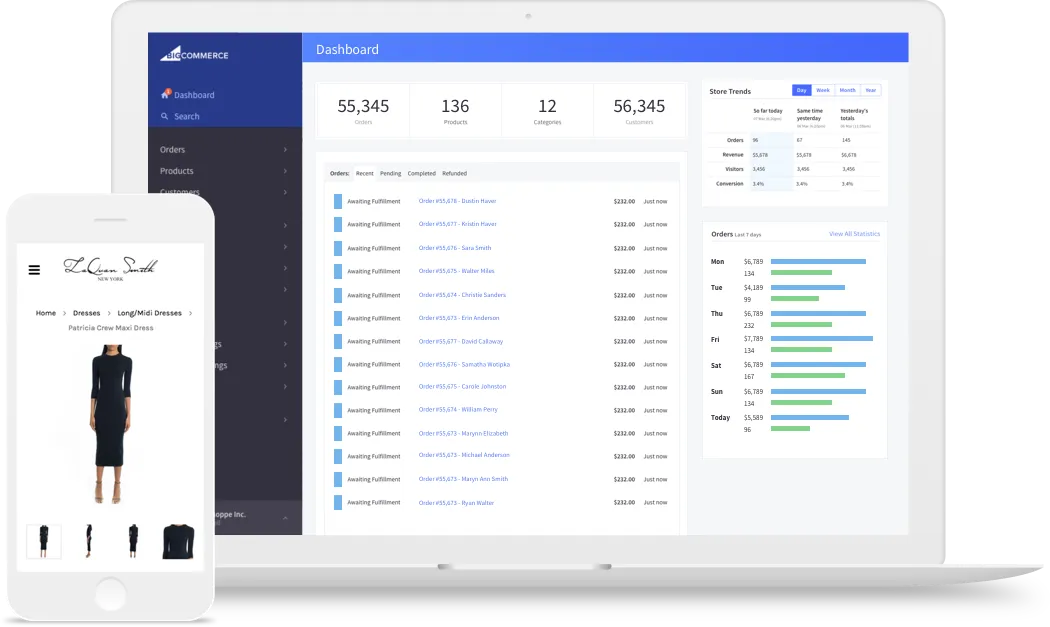Expand the Products sidebar menu chevron
1050x627 pixels.
coord(285,171)
